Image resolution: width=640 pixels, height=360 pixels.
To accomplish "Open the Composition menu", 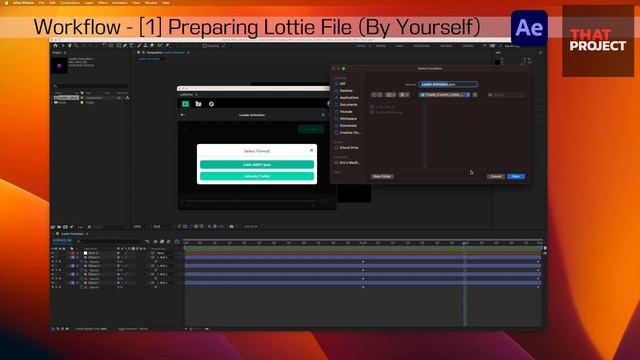I will pos(70,2).
